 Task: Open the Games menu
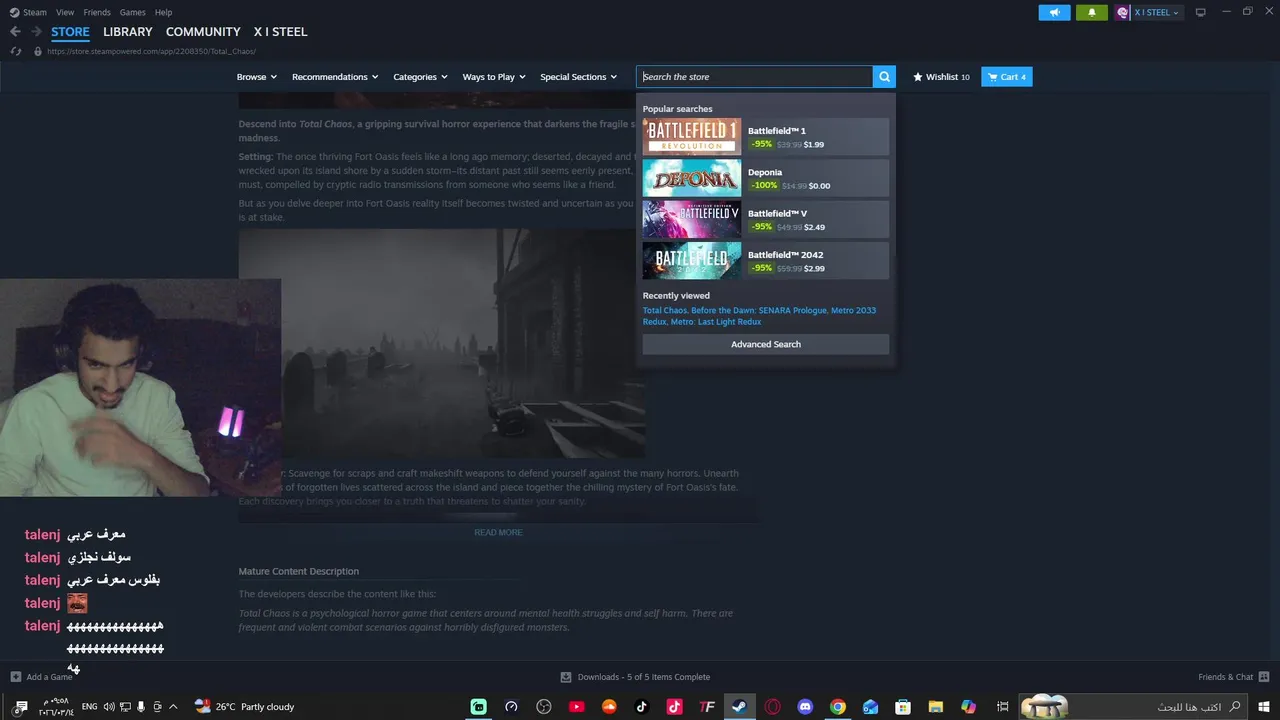132,12
